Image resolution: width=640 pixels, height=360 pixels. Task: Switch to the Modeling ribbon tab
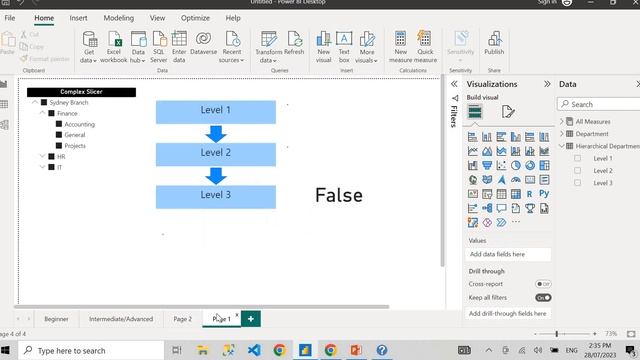[118, 18]
